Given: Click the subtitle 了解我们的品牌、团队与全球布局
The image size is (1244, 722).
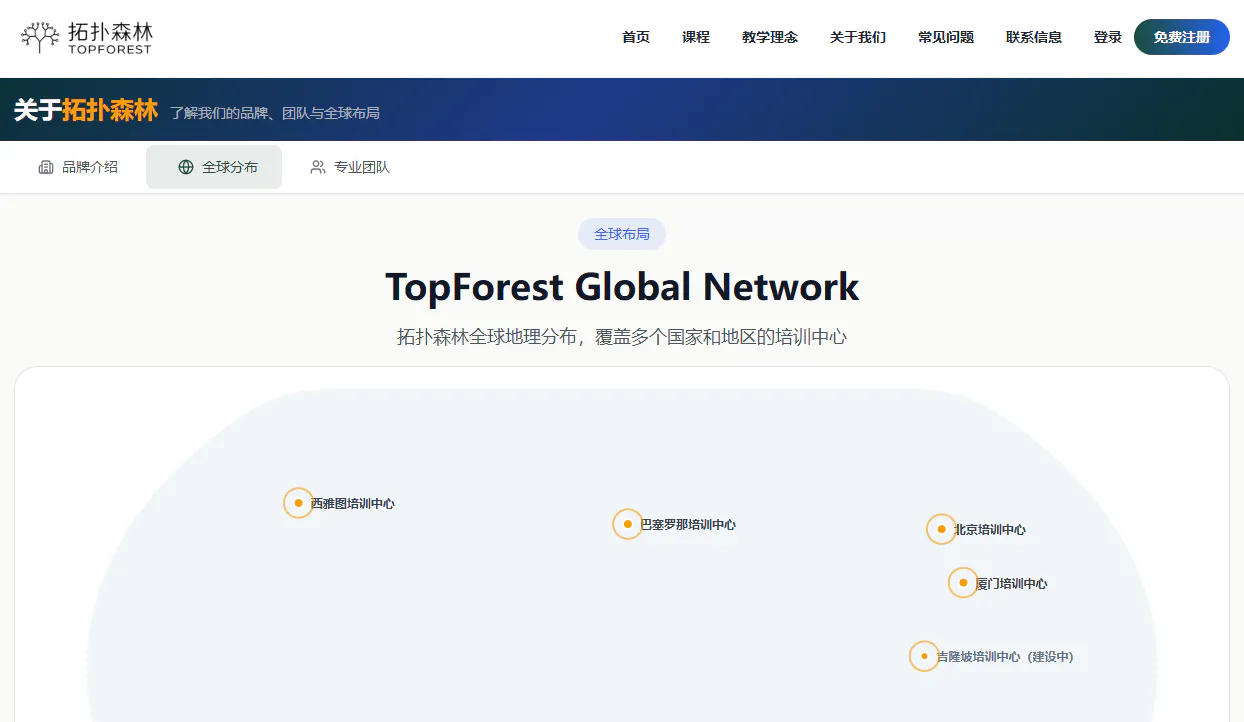Looking at the screenshot, I should coord(275,113).
